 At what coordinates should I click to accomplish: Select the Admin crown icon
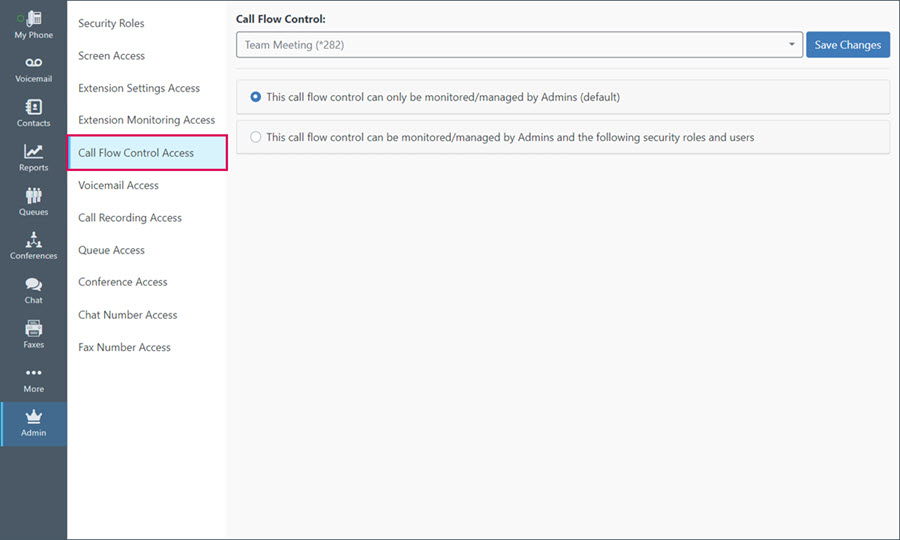(33, 417)
